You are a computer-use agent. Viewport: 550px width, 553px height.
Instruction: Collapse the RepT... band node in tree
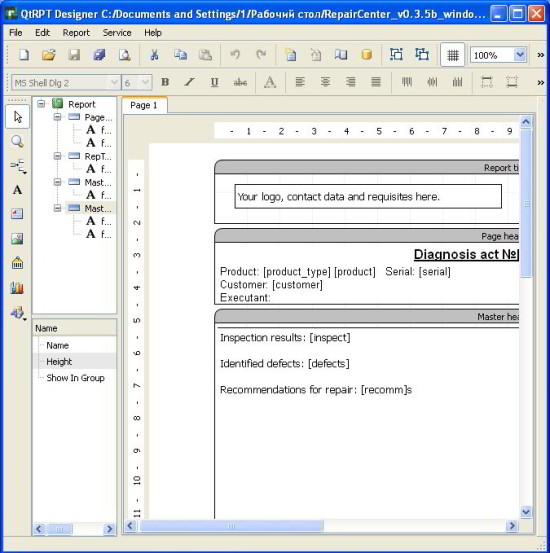click(x=57, y=156)
